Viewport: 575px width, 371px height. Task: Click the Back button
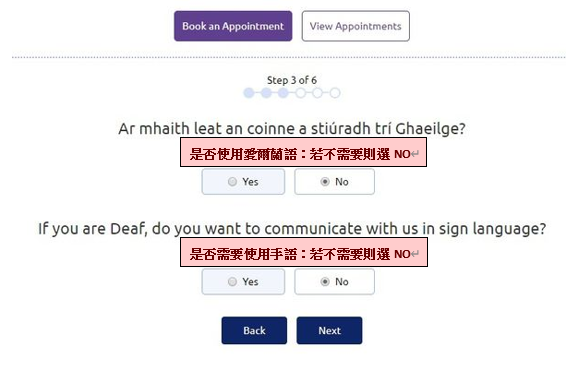pos(254,330)
